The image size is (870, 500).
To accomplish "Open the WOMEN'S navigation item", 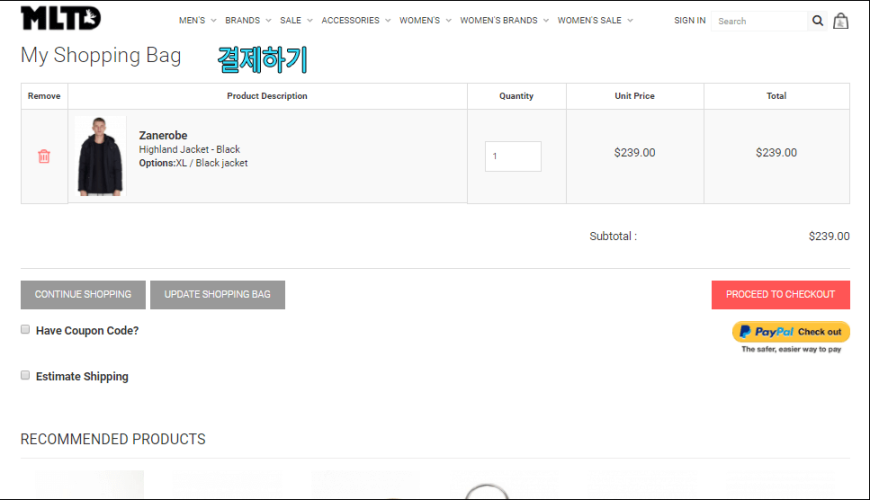I will point(419,21).
